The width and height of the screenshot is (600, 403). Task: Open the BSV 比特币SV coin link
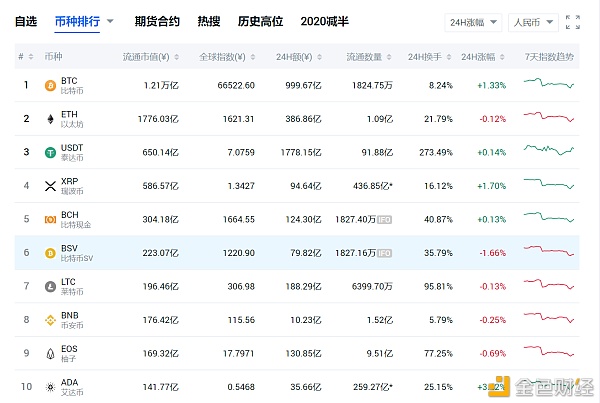(77, 253)
